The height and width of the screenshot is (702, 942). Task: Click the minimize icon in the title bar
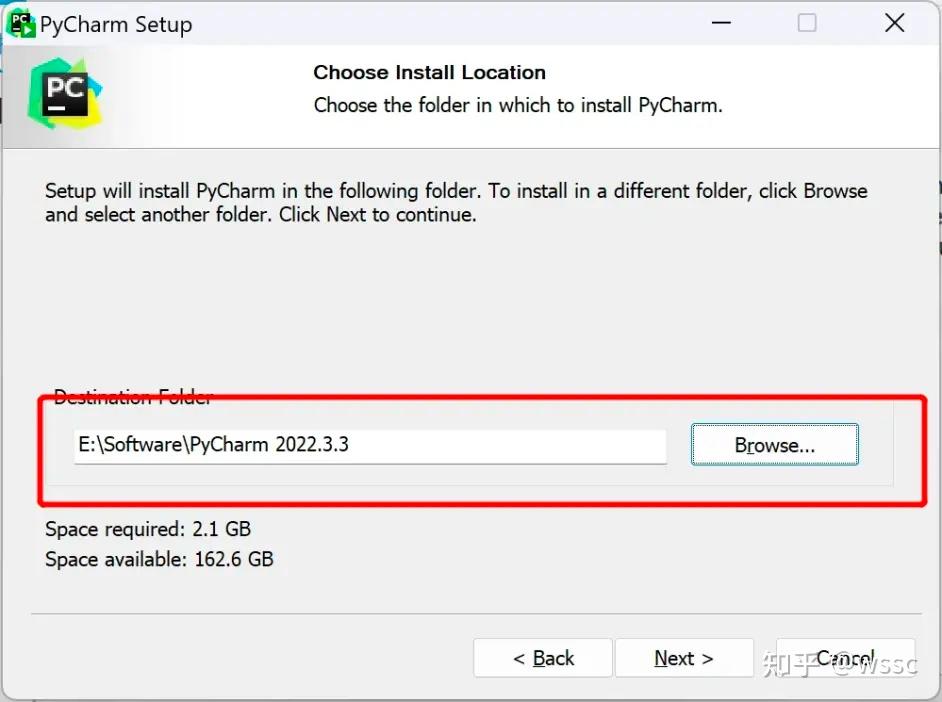click(720, 22)
